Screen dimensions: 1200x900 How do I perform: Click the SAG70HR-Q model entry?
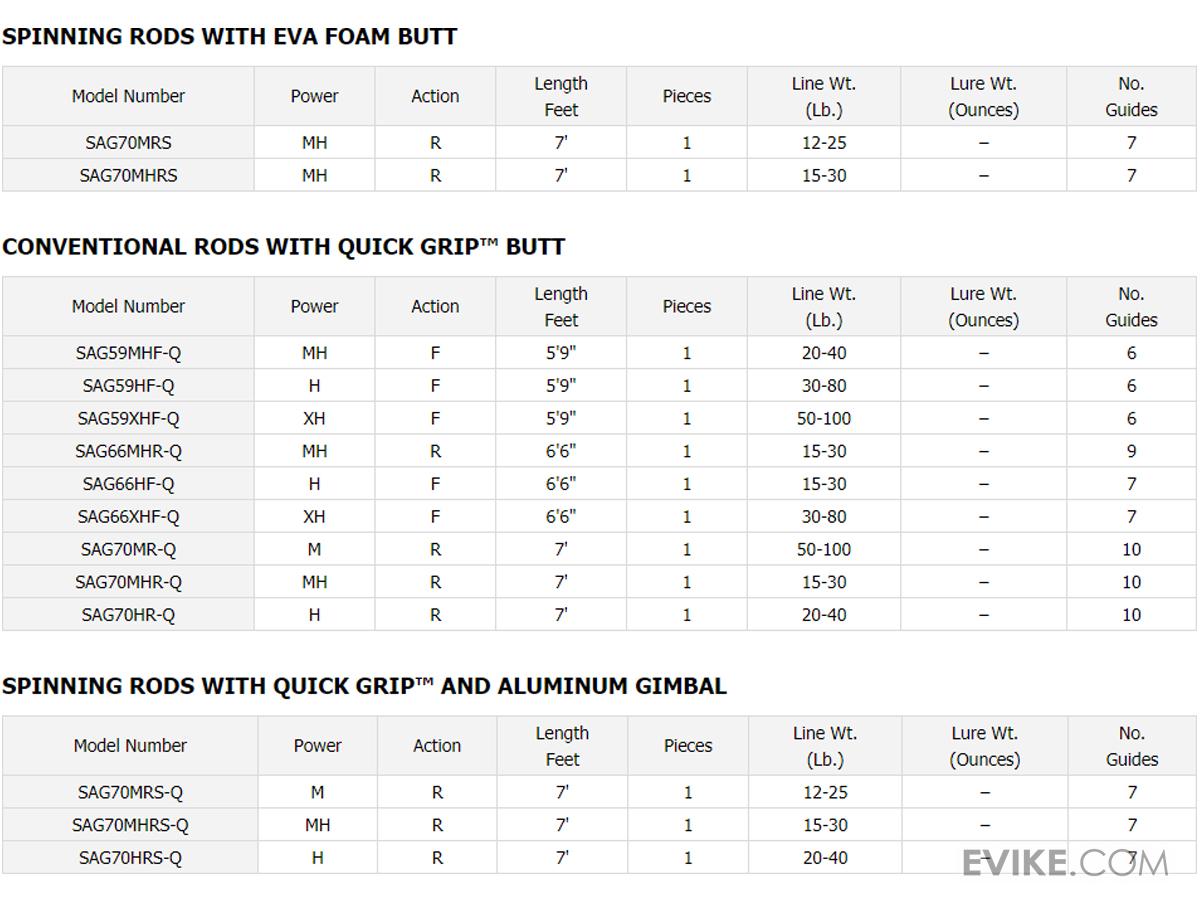click(x=128, y=615)
